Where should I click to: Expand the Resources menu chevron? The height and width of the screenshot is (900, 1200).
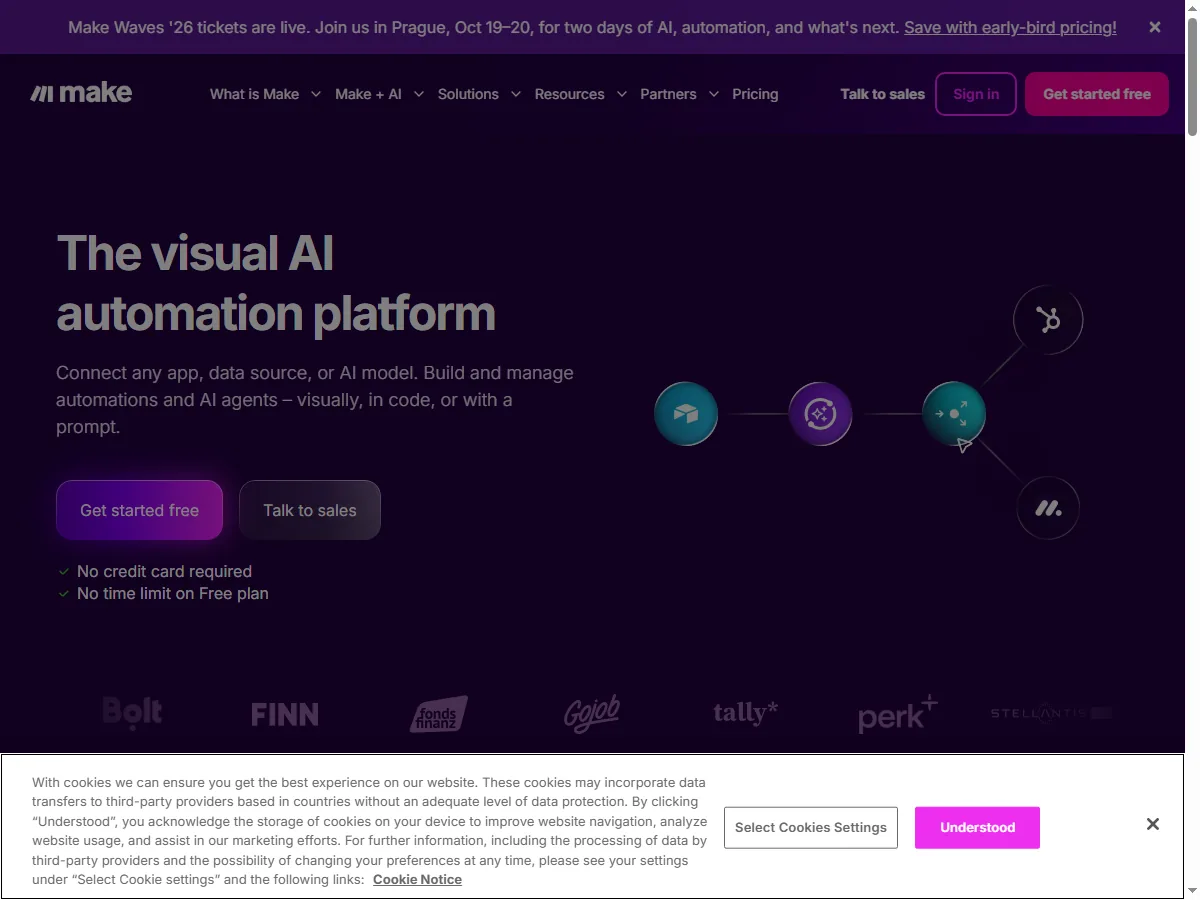[x=621, y=94]
